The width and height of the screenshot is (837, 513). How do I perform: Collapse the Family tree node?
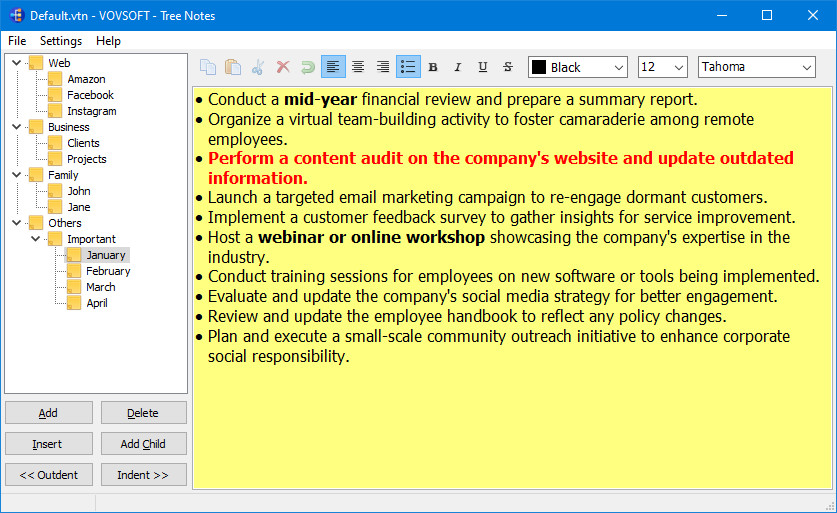pos(17,175)
